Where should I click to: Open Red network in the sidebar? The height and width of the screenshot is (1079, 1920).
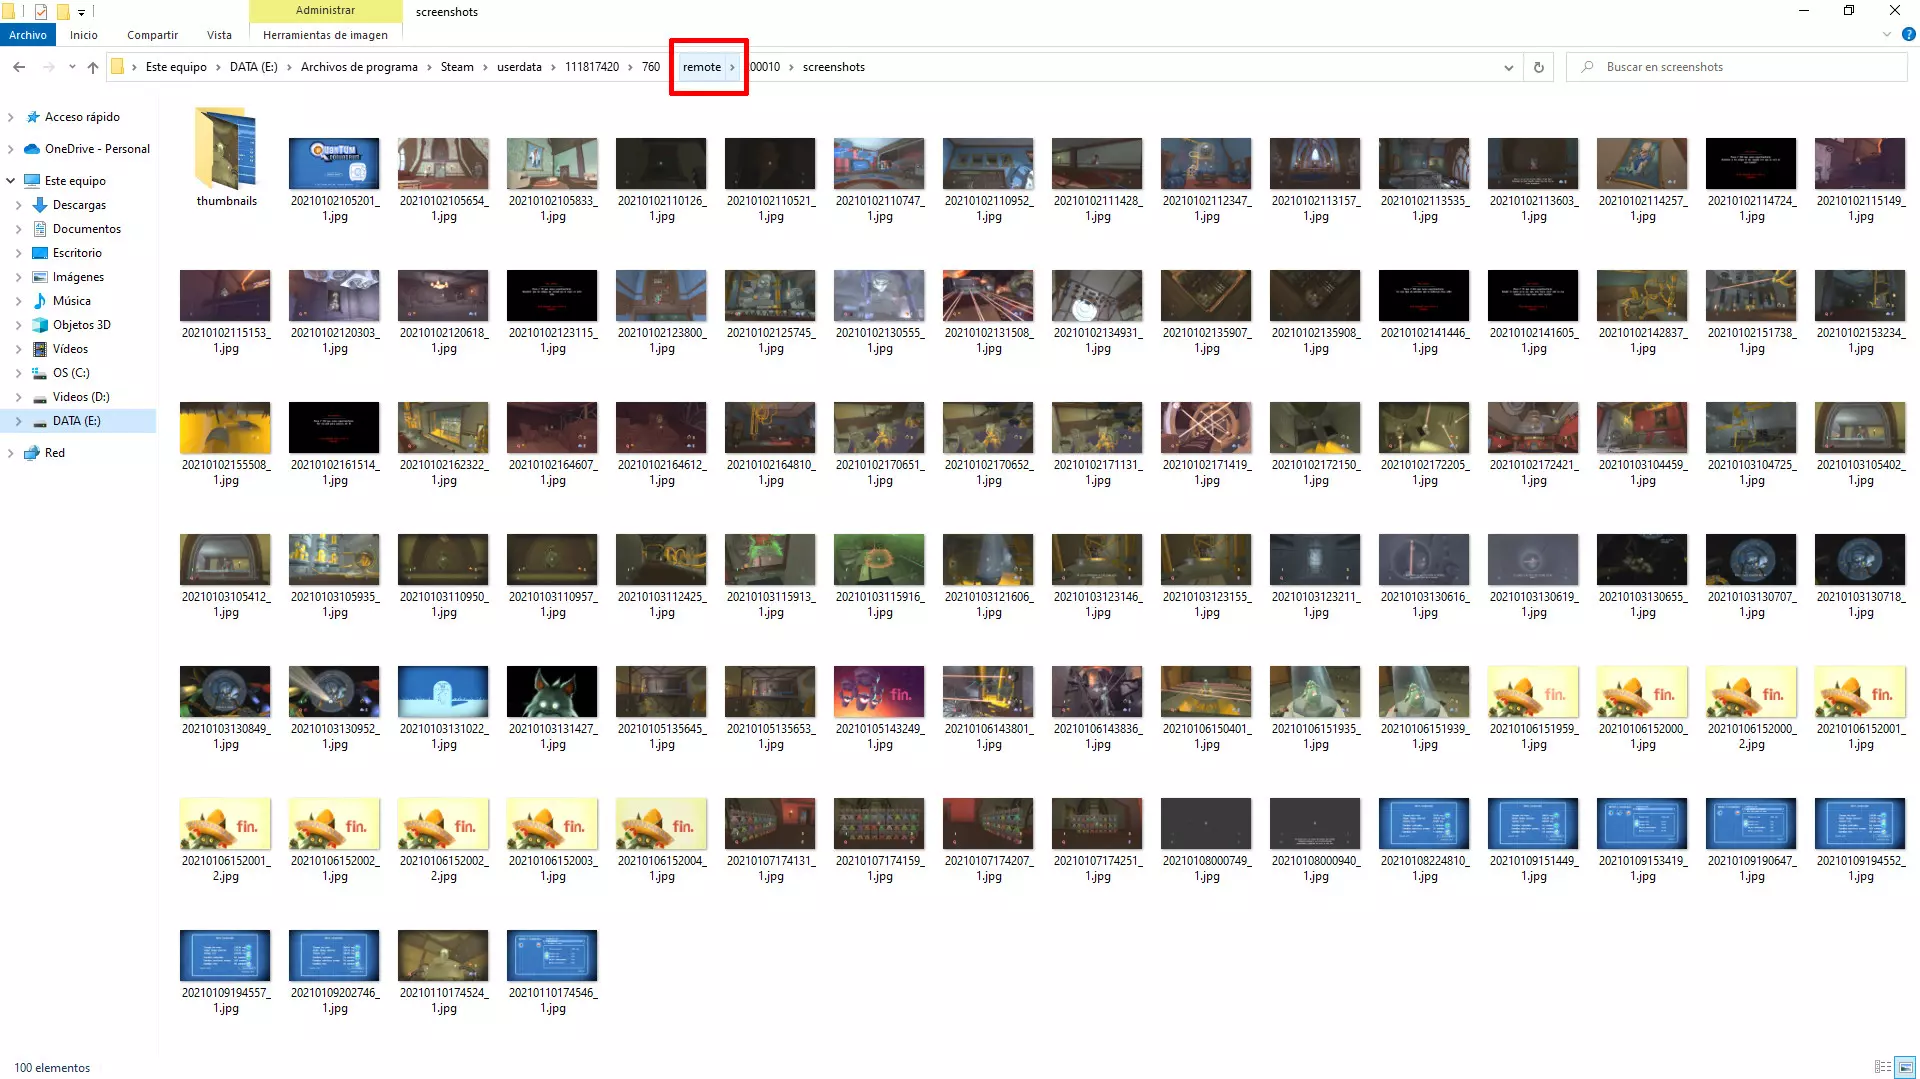[45, 453]
